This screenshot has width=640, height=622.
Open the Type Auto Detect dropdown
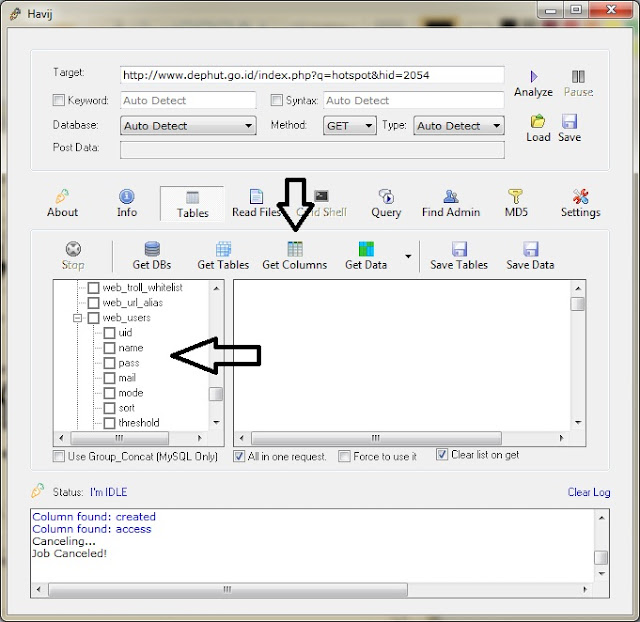point(459,126)
